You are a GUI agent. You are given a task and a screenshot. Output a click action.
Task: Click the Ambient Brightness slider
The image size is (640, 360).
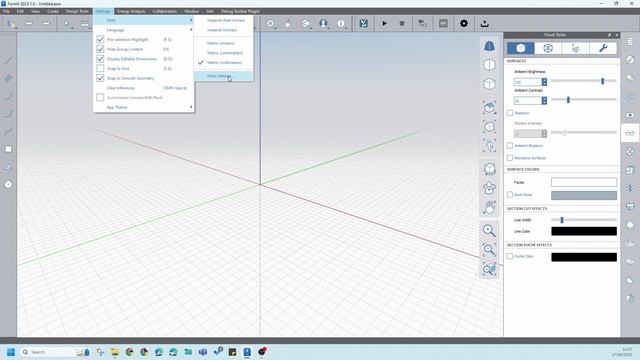click(584, 81)
